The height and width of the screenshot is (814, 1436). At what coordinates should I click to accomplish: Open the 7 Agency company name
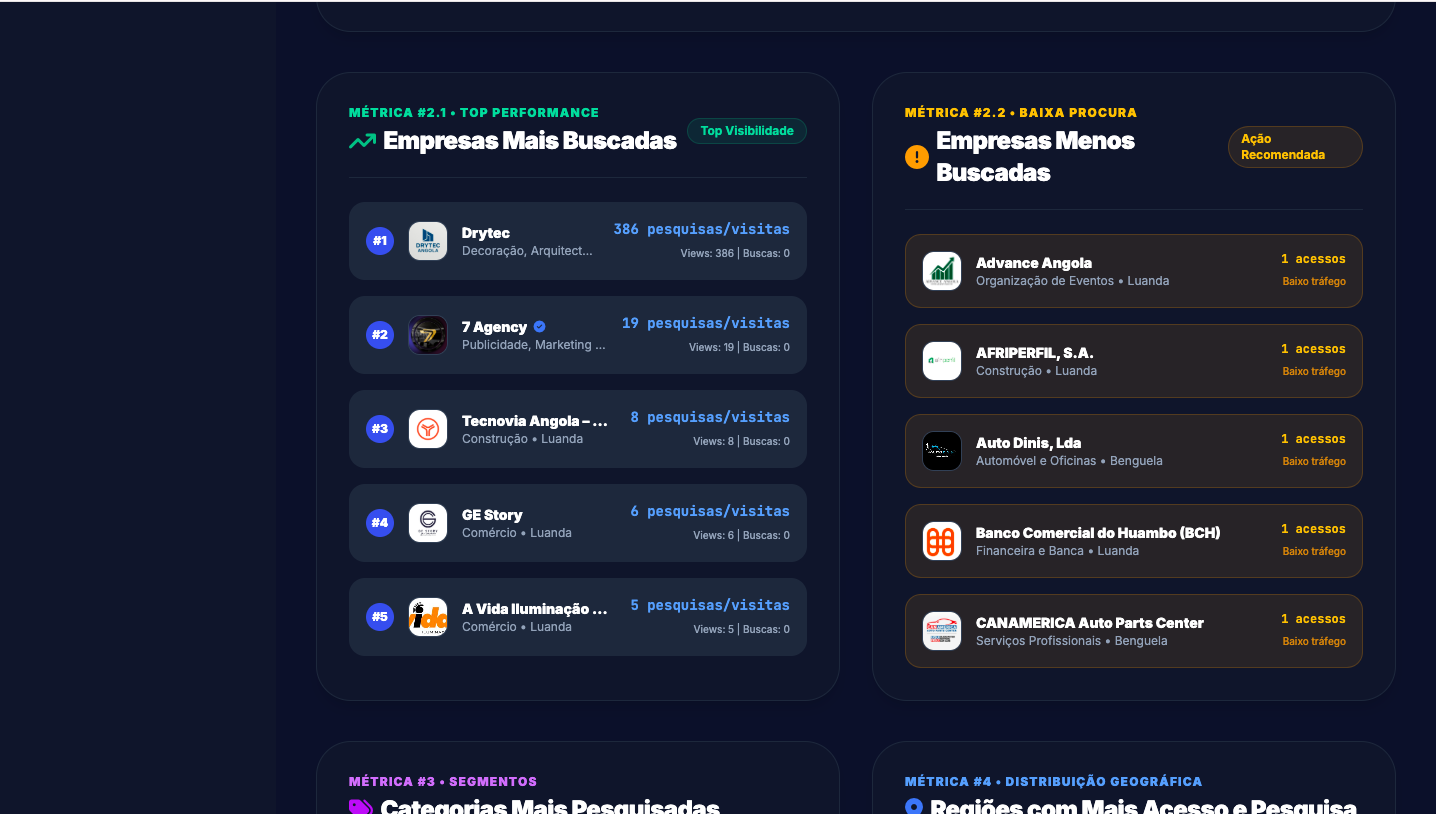pos(494,327)
